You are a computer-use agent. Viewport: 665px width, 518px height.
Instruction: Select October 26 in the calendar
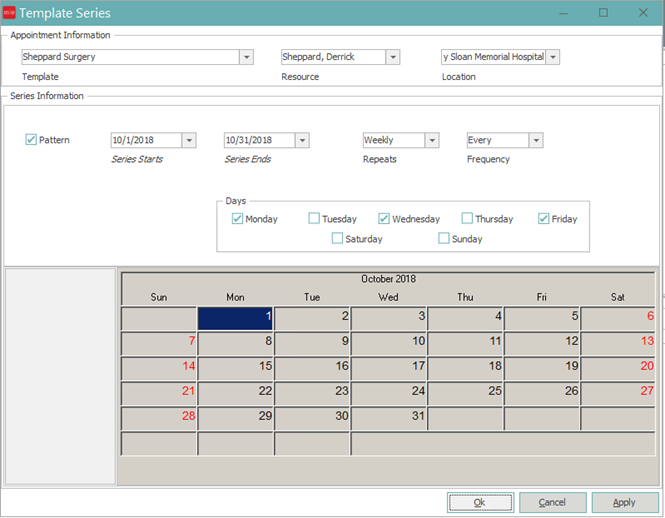coord(542,394)
